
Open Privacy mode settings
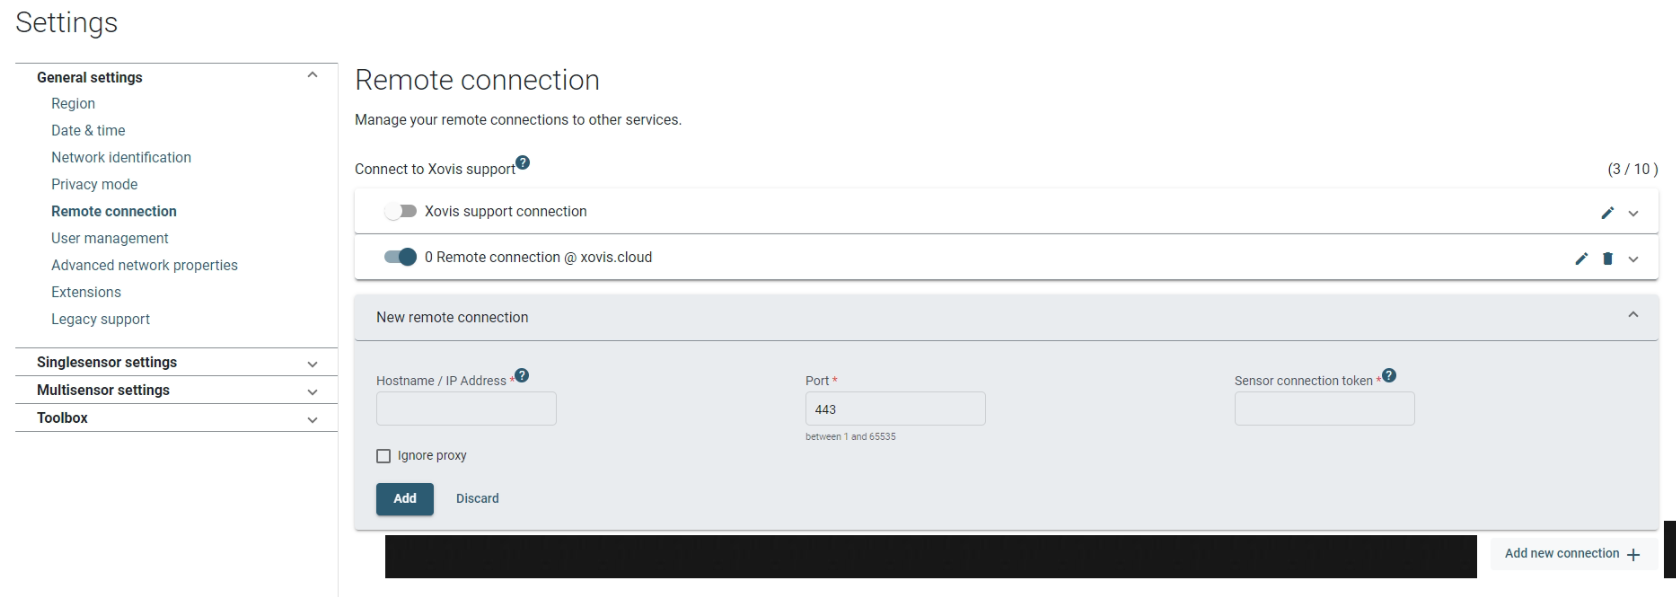click(x=94, y=184)
